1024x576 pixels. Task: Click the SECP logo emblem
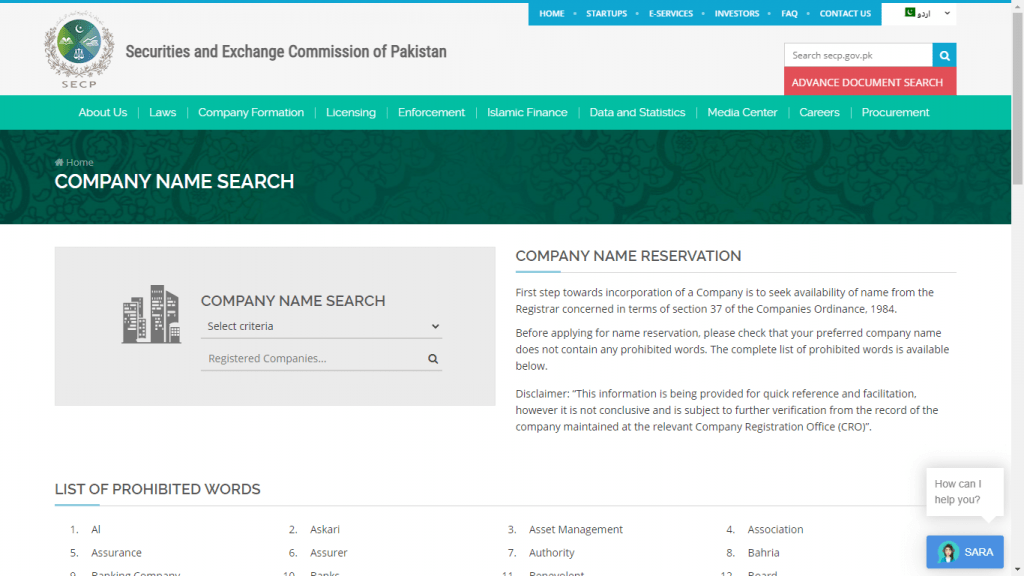pos(72,48)
